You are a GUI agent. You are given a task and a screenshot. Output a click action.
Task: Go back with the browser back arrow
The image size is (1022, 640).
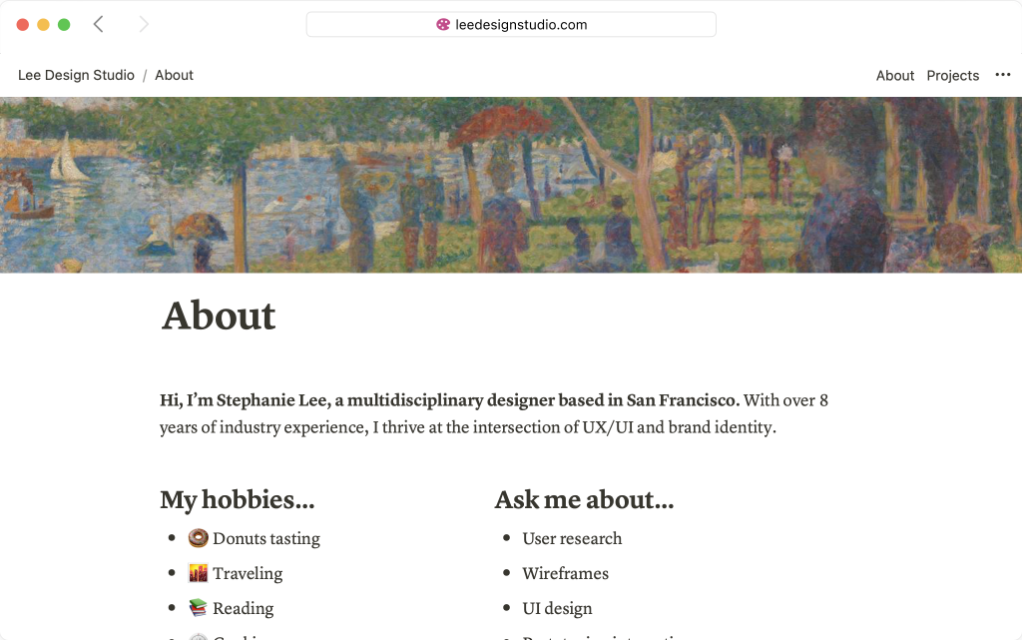[98, 24]
